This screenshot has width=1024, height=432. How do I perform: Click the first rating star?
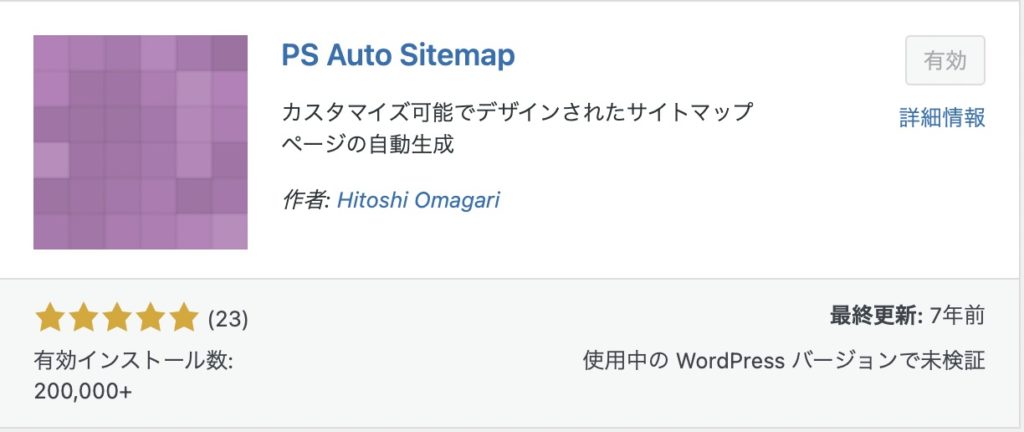(x=50, y=319)
